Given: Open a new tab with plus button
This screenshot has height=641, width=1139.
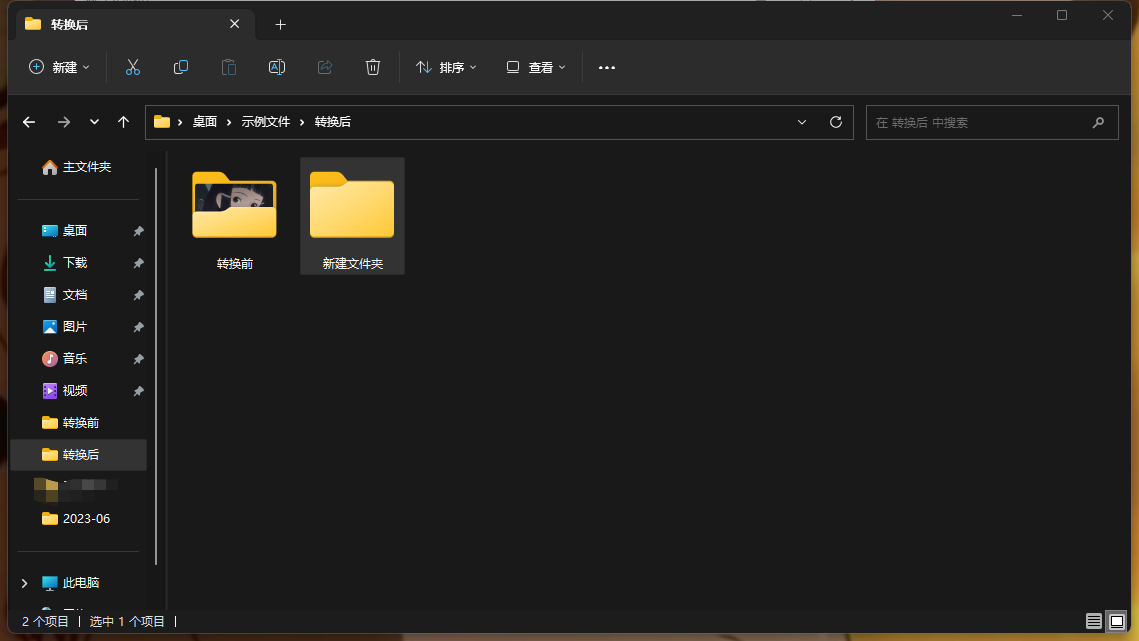Looking at the screenshot, I should click(x=280, y=24).
